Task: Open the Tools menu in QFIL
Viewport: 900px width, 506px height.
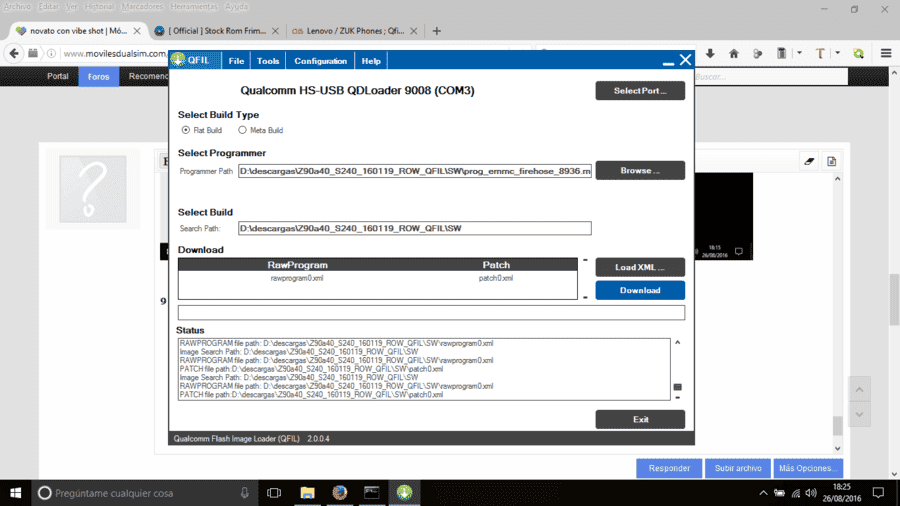Action: coord(267,61)
